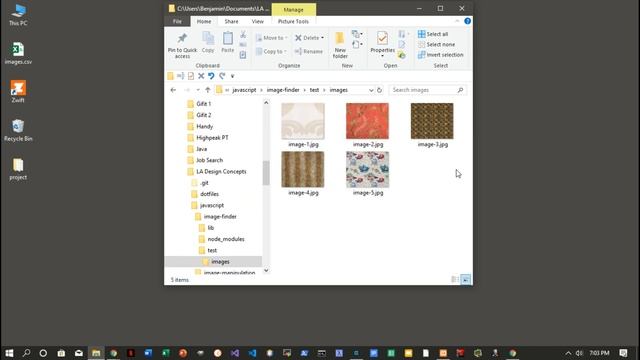Click the Paste shortcut icon in Clipboard
Screen dimensions: 640x360
(x=243, y=55)
